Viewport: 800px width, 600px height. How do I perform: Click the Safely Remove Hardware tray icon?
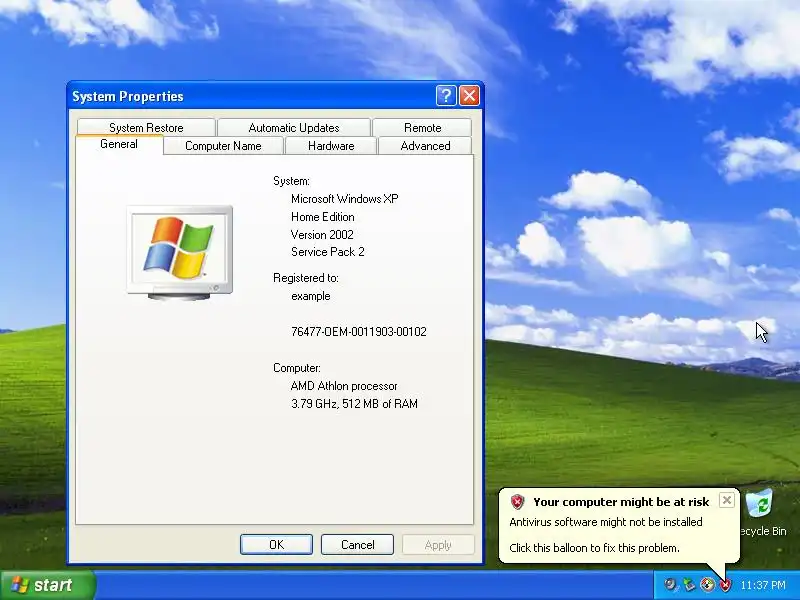point(689,585)
